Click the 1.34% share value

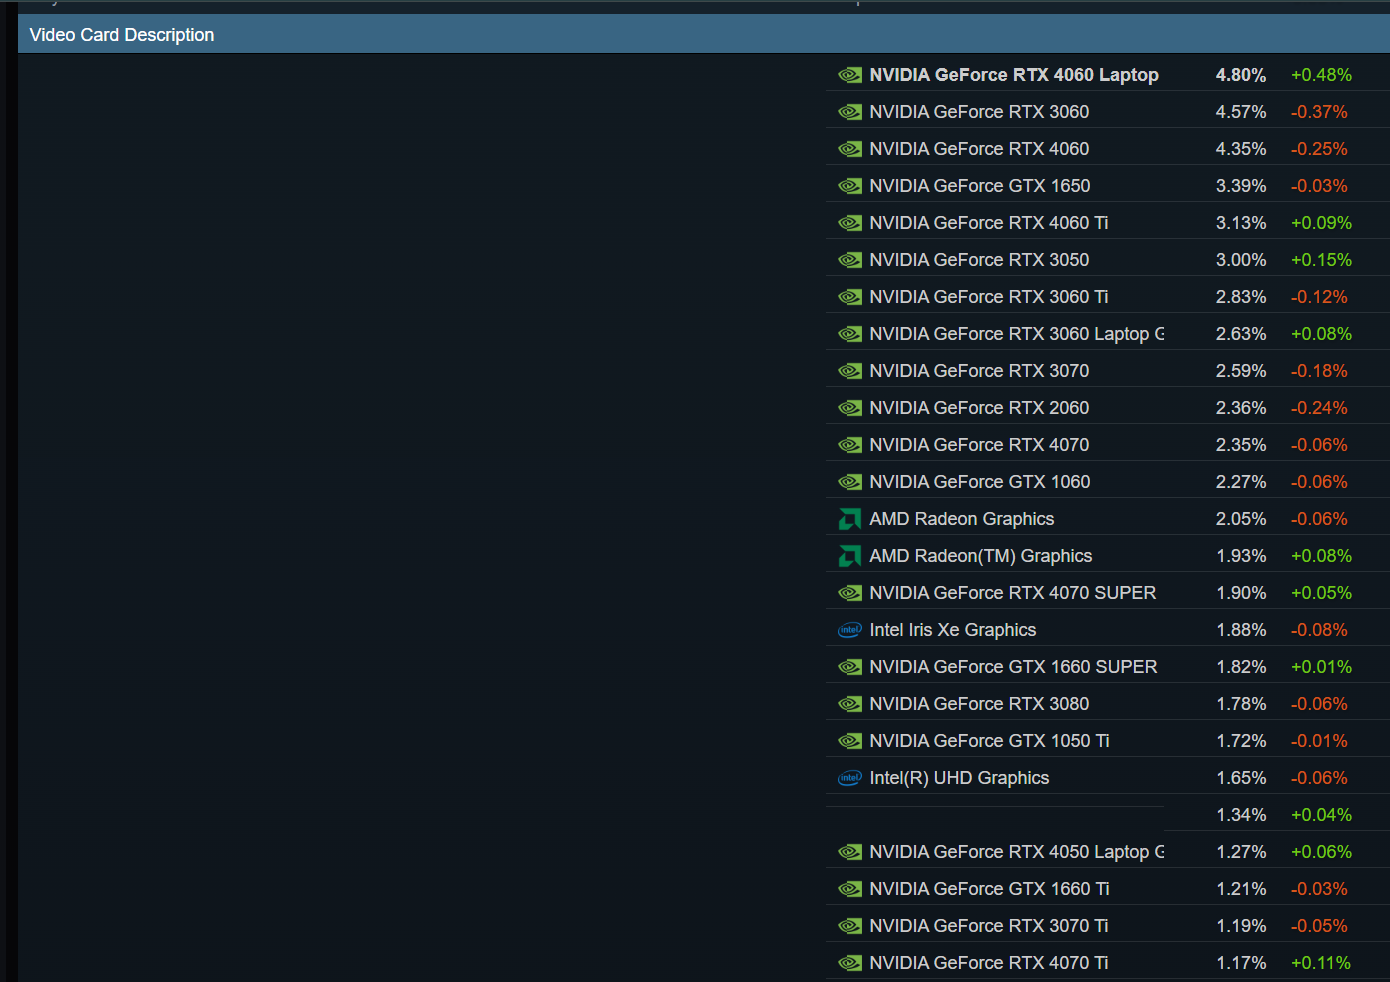(1241, 815)
